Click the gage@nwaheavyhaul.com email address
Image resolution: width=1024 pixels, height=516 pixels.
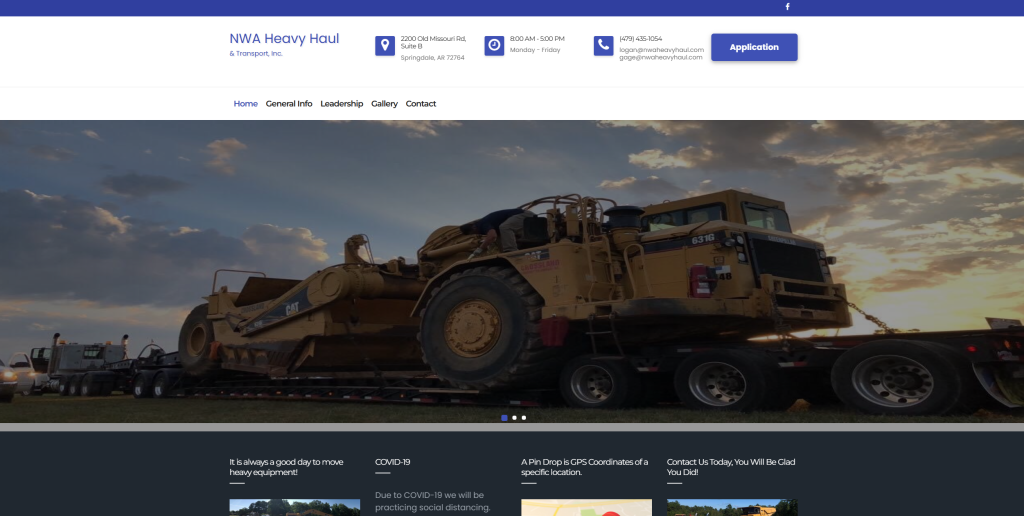pyautogui.click(x=661, y=57)
